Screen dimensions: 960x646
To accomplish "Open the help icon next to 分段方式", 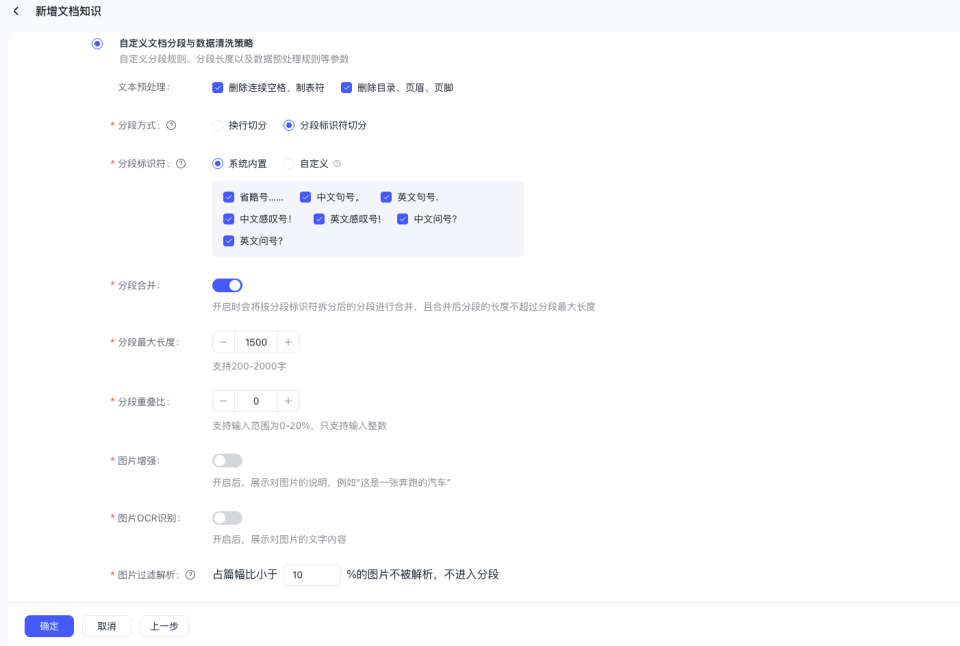I will [171, 125].
